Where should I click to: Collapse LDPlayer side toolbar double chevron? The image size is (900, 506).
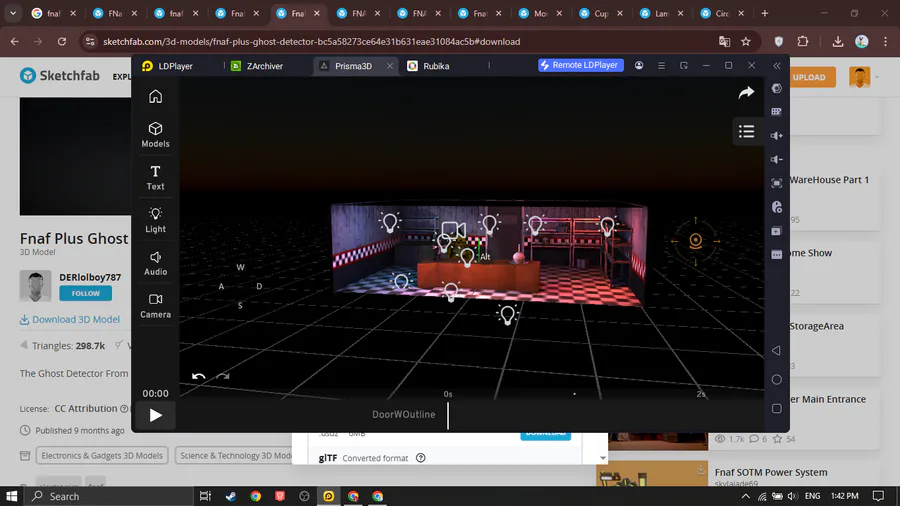click(x=777, y=65)
